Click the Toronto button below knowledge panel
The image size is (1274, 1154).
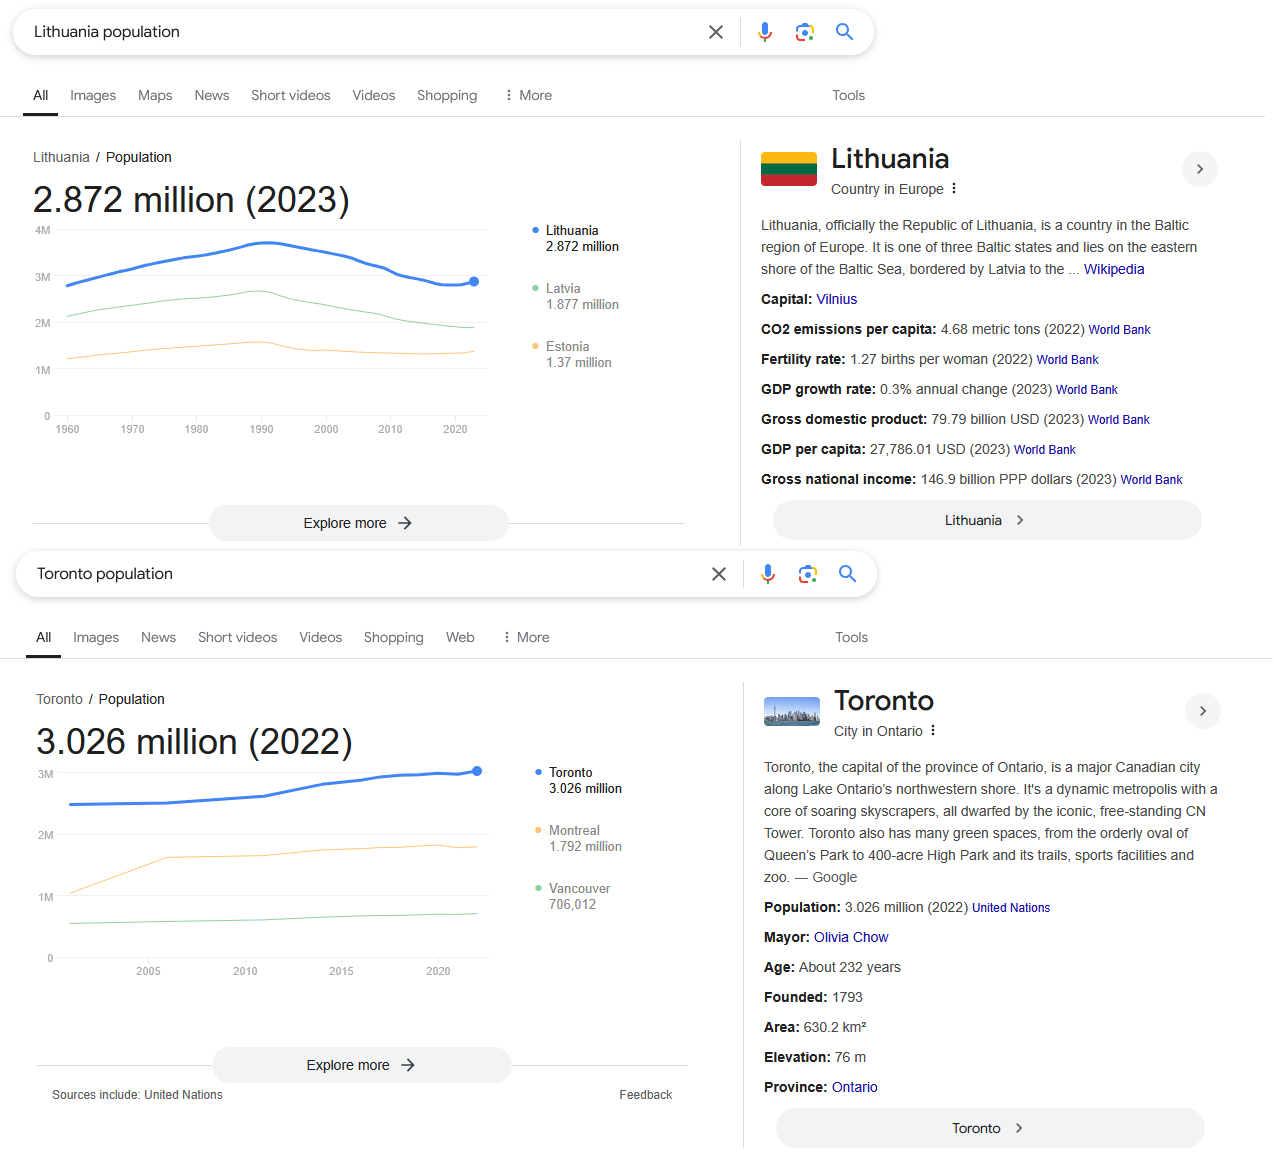[x=990, y=1128]
